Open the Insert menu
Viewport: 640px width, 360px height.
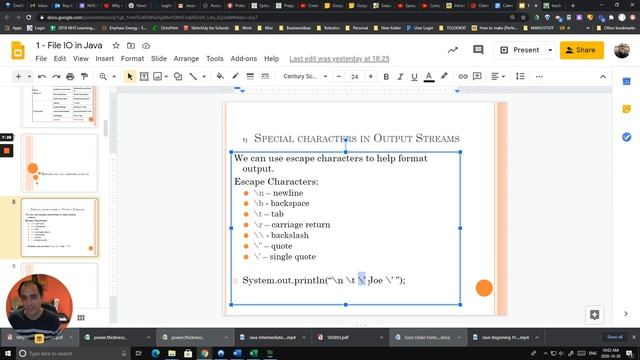105,59
